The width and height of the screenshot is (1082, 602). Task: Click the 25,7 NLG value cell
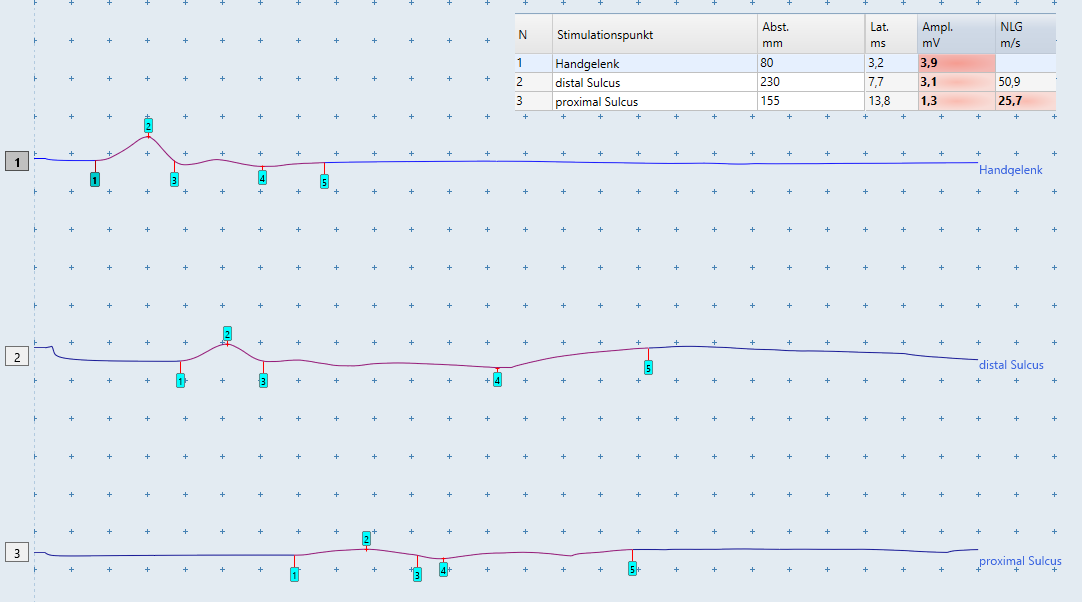[1026, 101]
